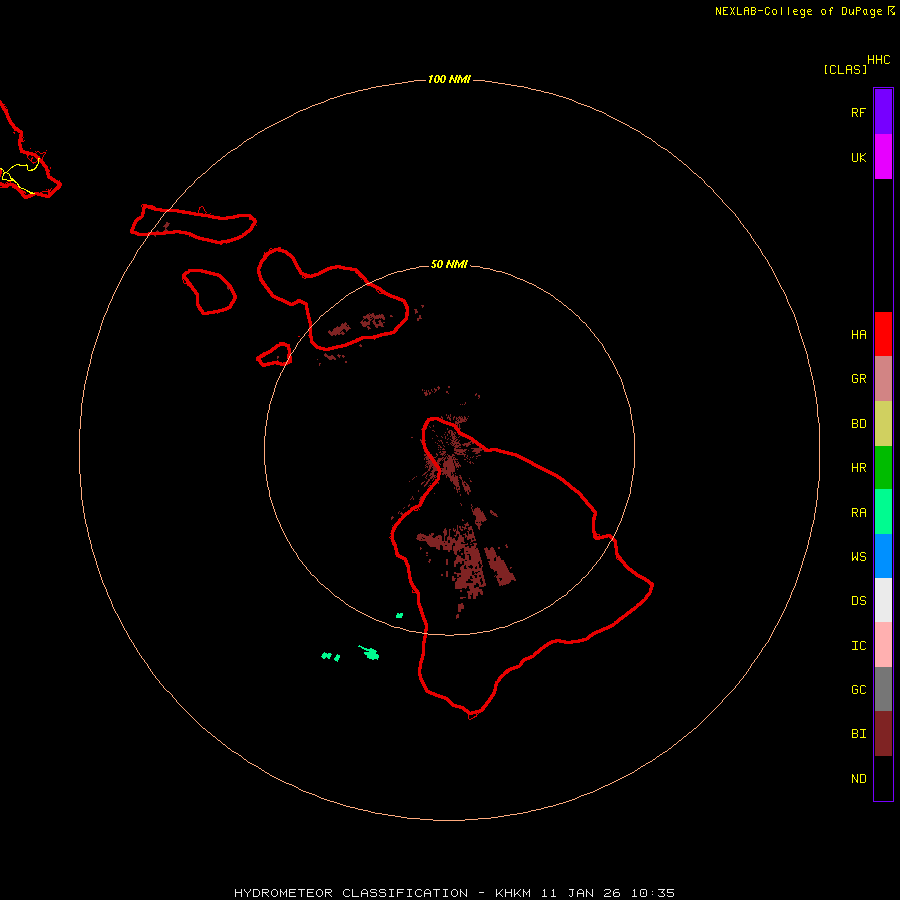
Task: Click the HR green legend swatch
Action: 883,468
